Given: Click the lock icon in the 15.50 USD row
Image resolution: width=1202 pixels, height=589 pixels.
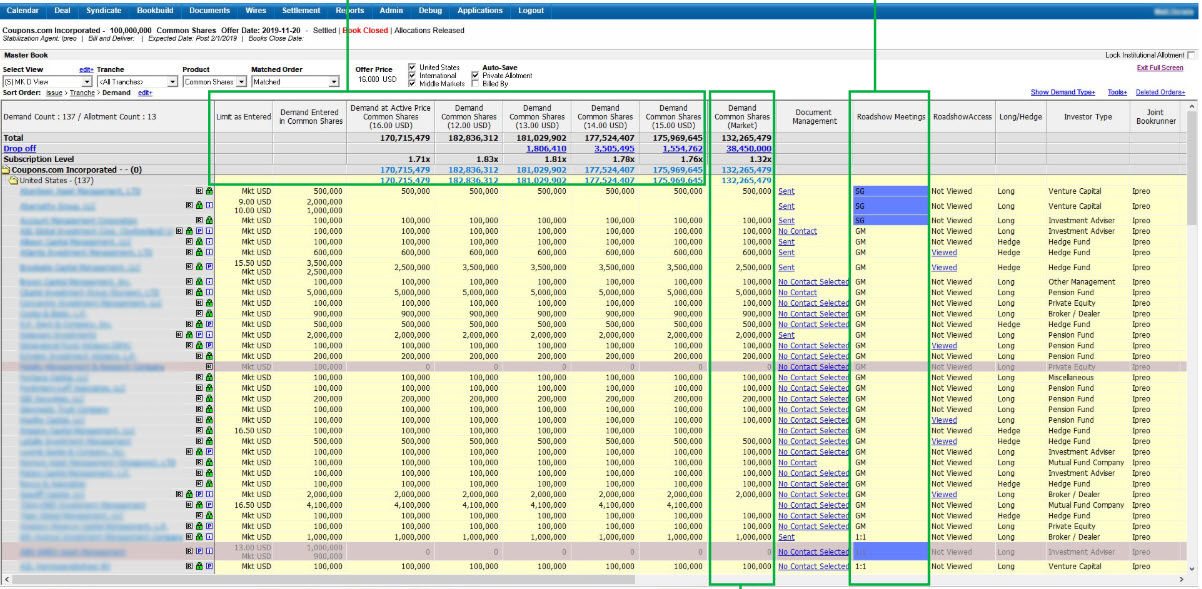Looking at the screenshot, I should [x=199, y=267].
